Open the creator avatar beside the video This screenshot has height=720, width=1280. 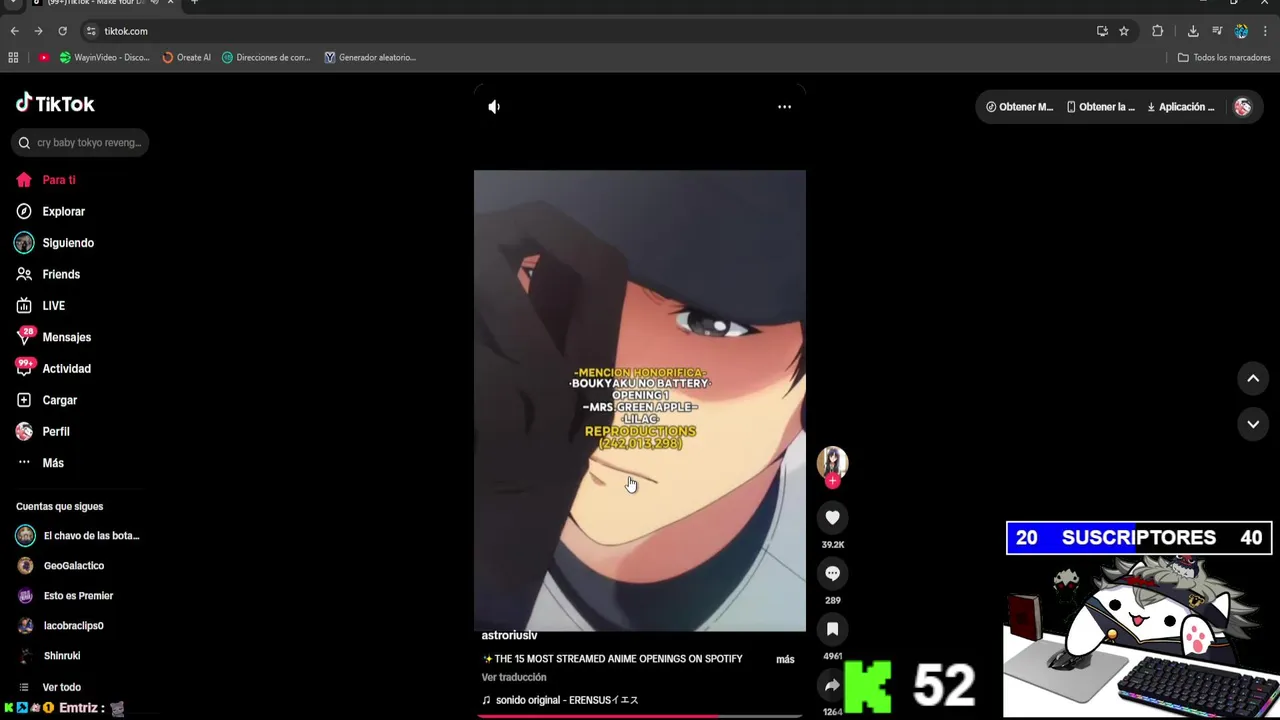pos(832,461)
